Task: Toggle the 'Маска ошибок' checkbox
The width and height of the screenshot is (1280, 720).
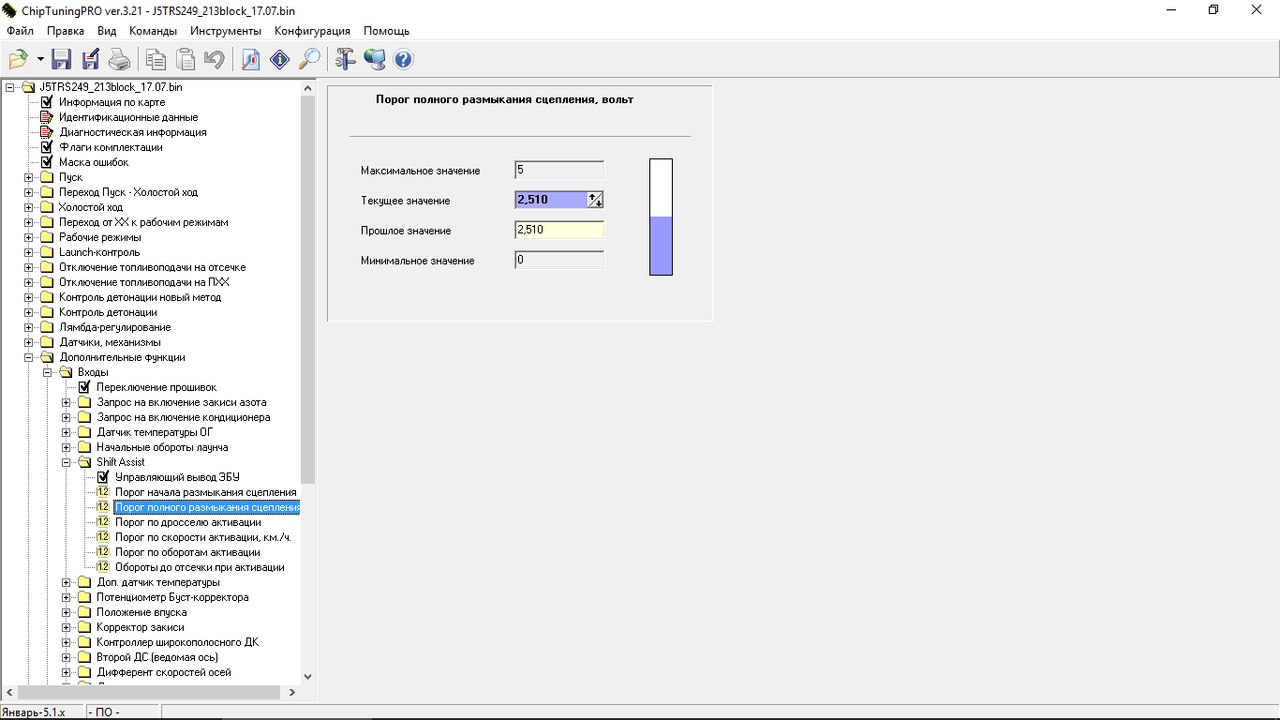Action: pyautogui.click(x=46, y=162)
